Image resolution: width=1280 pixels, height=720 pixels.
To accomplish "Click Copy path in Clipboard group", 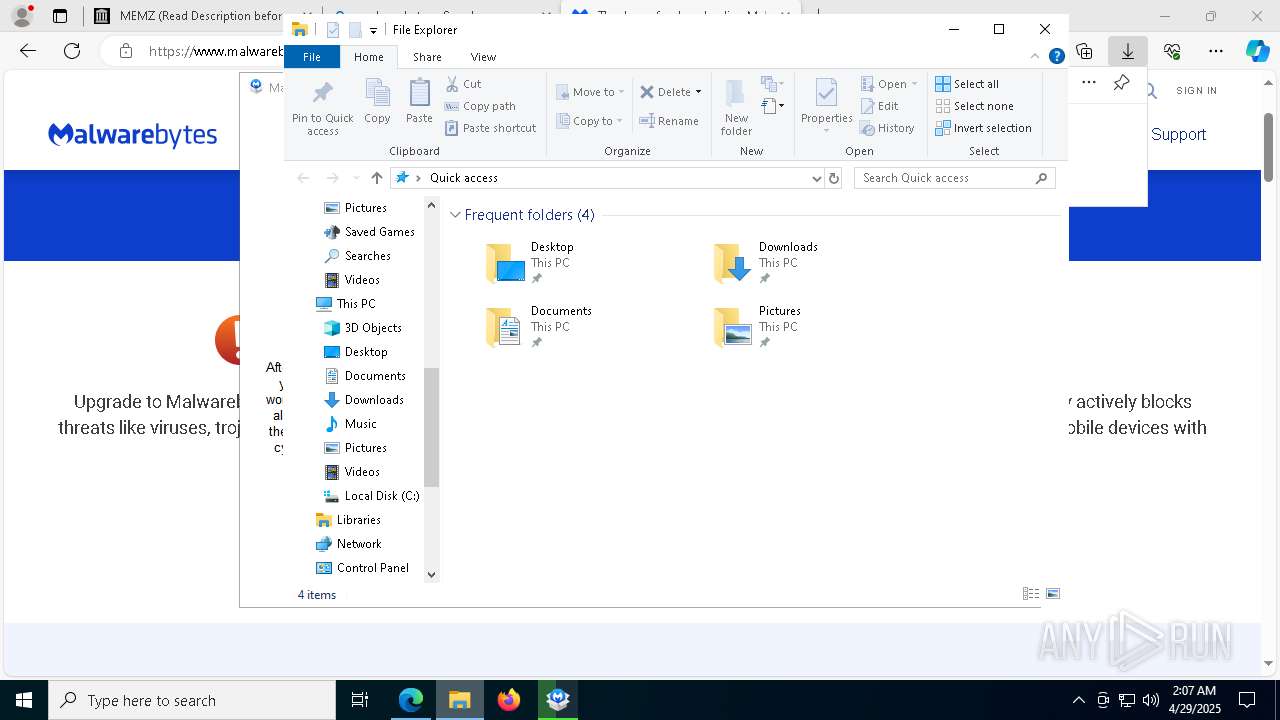I will (480, 106).
